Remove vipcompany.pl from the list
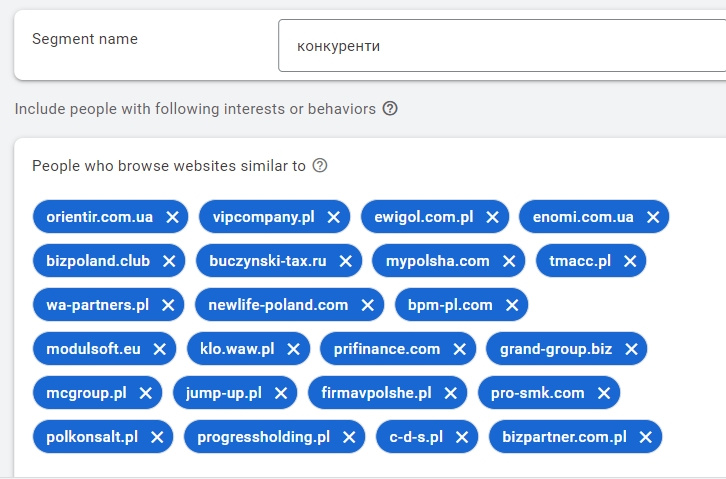Screen dimensions: 726x479 click(x=334, y=217)
